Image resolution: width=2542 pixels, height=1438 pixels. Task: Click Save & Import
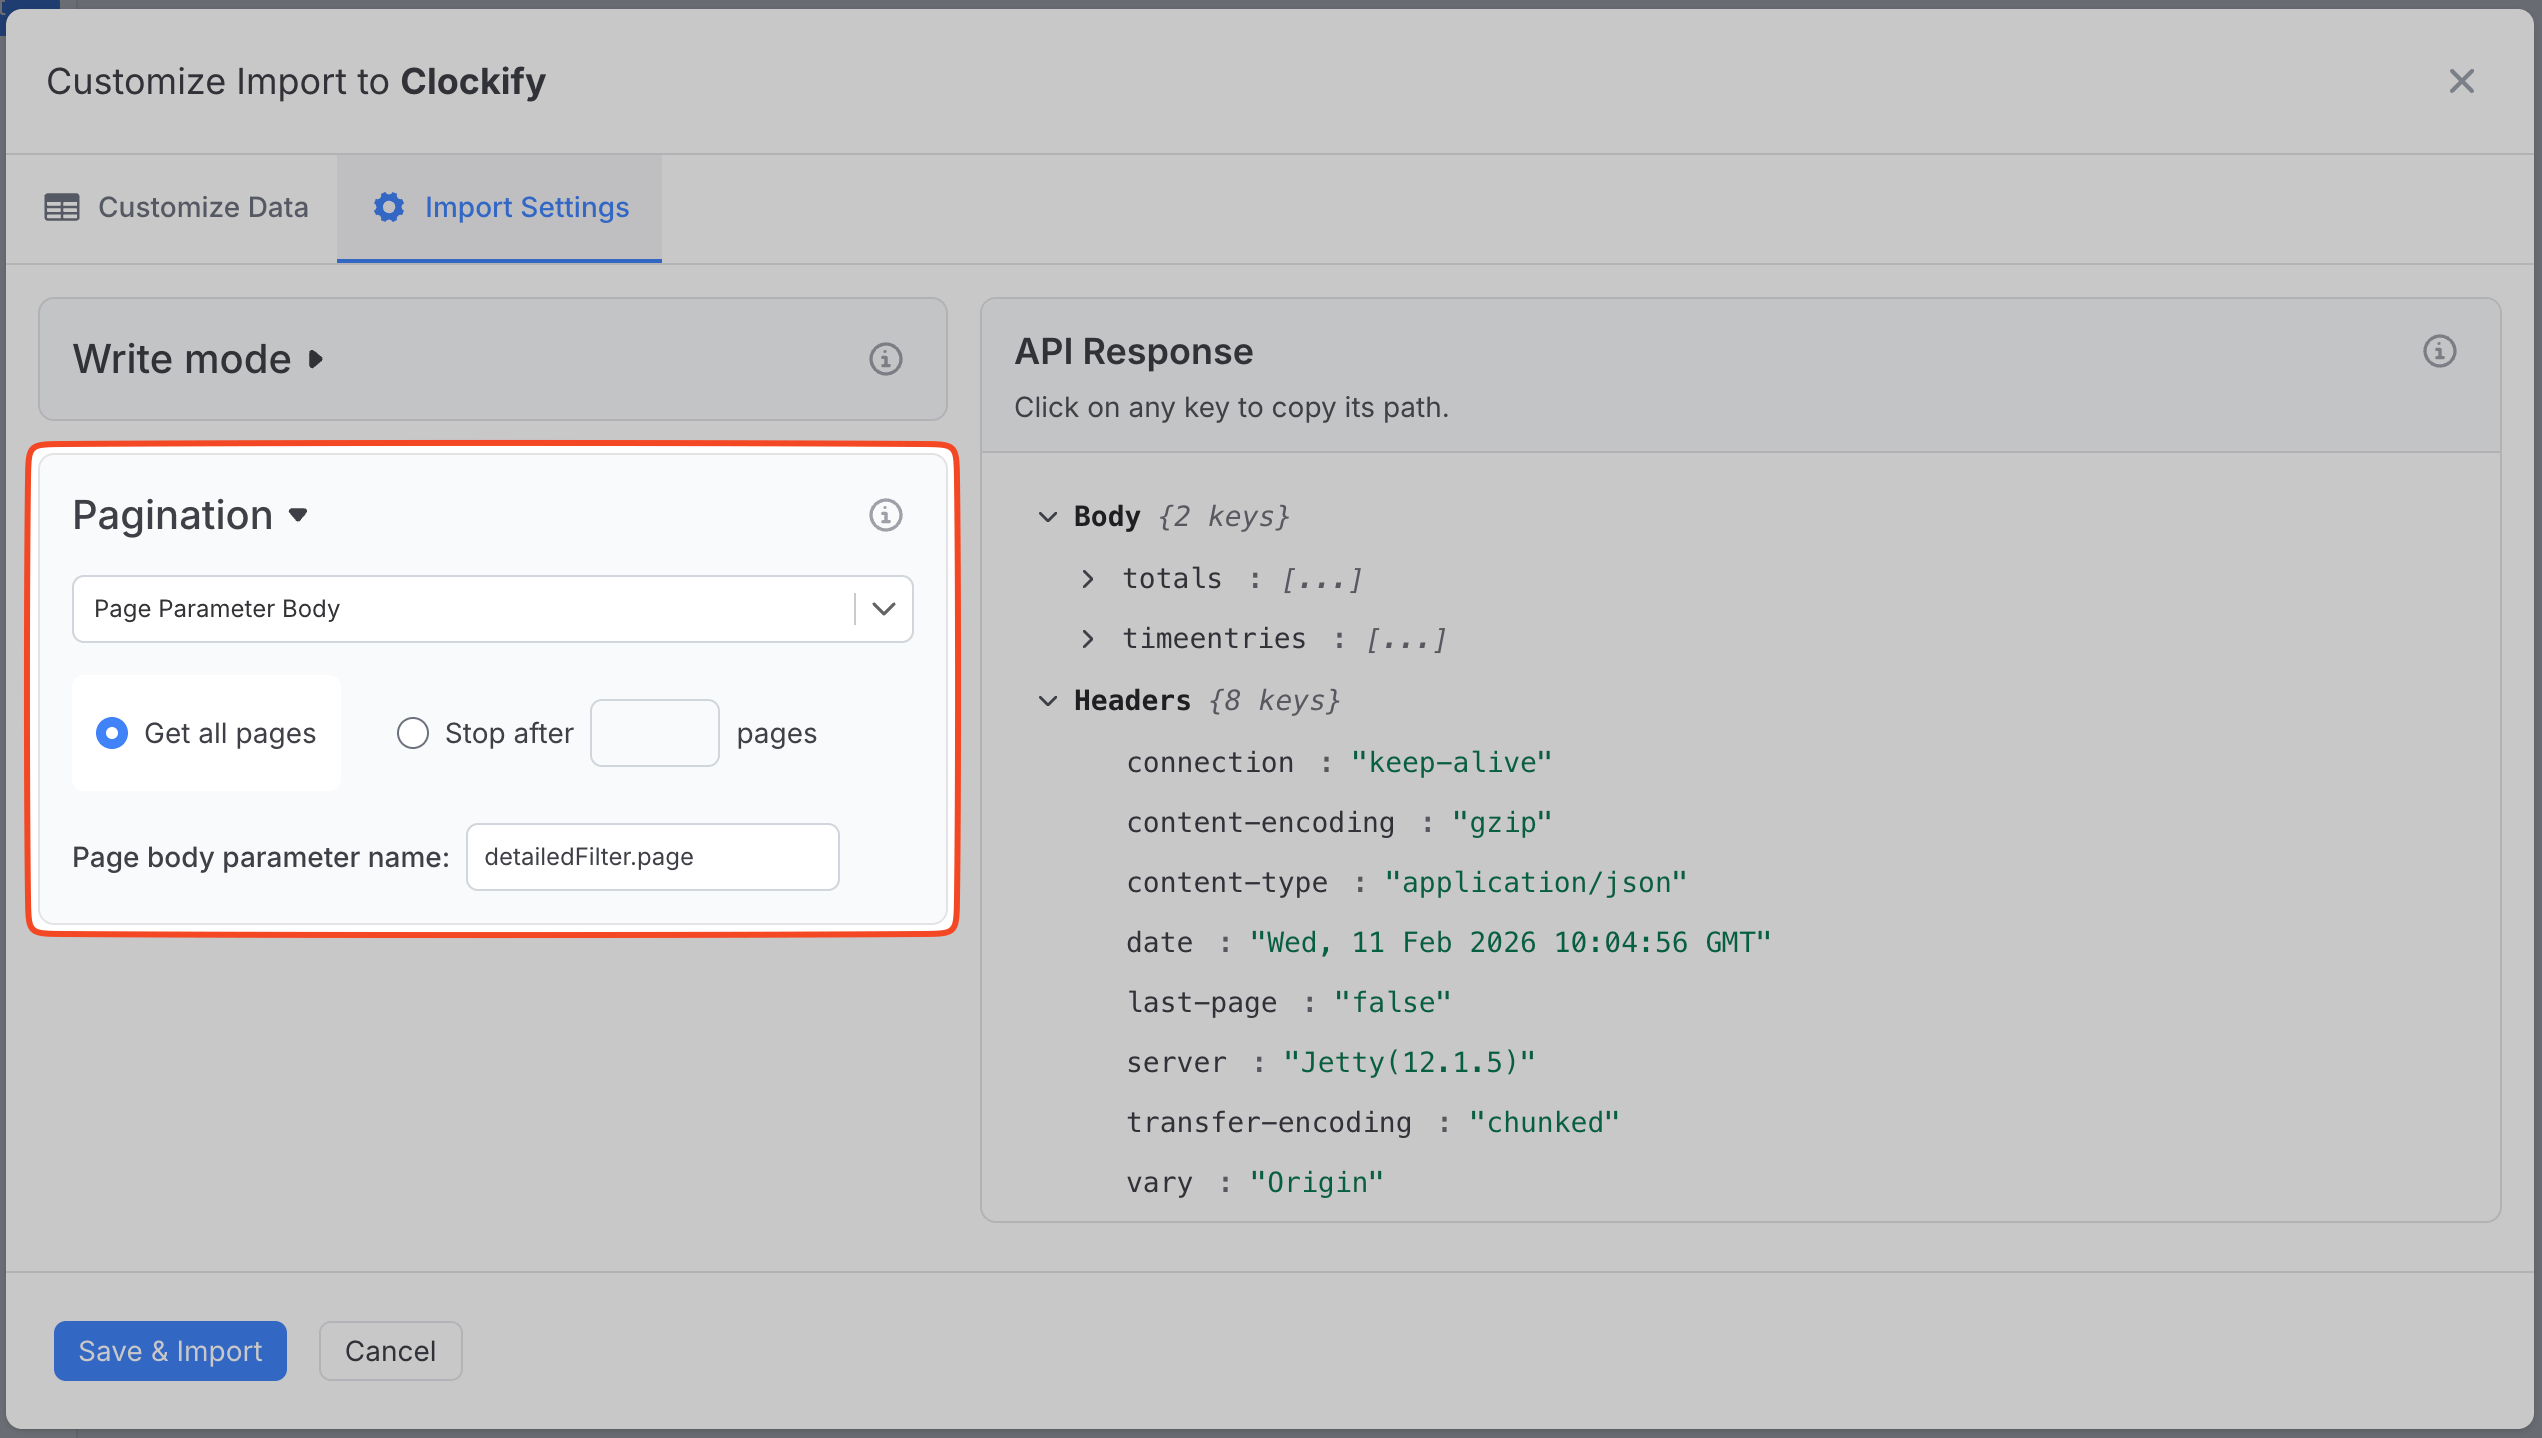pyautogui.click(x=169, y=1350)
